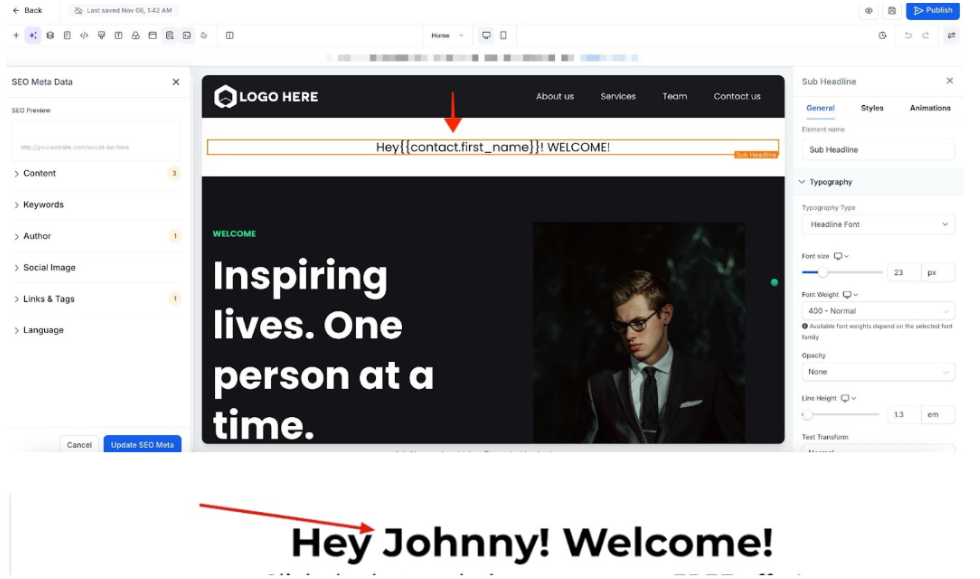Image resolution: width=980 pixels, height=579 pixels.
Task: Switch to the Styles tab
Action: coord(872,108)
